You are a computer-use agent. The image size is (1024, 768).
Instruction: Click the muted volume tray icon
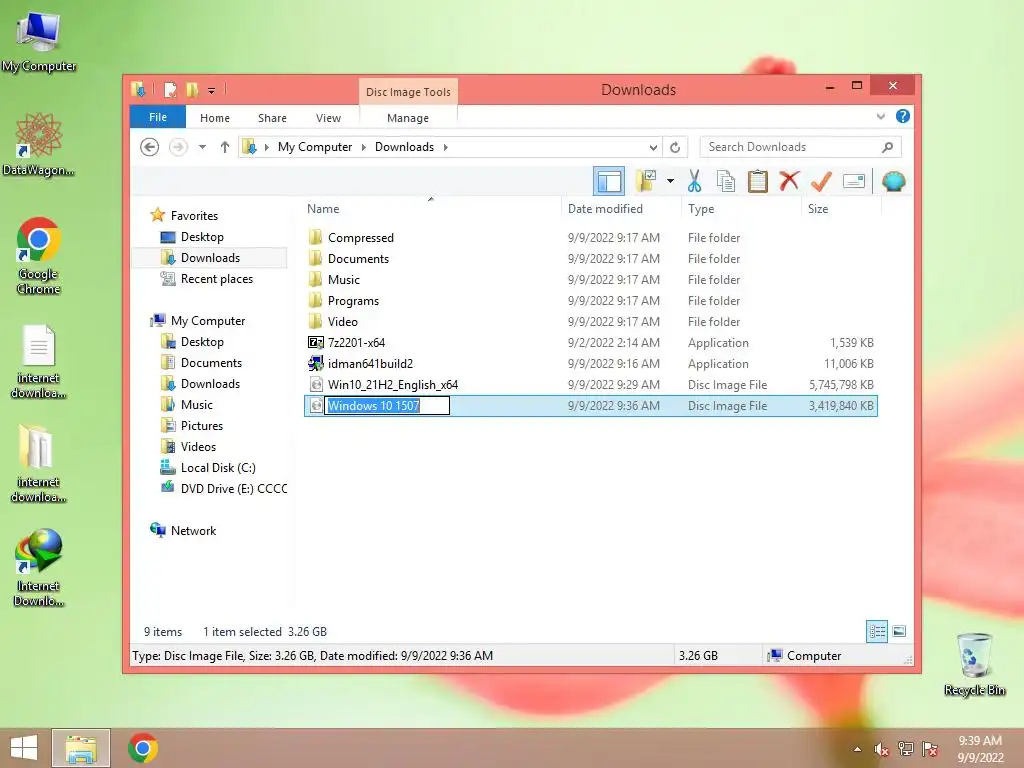tap(881, 749)
